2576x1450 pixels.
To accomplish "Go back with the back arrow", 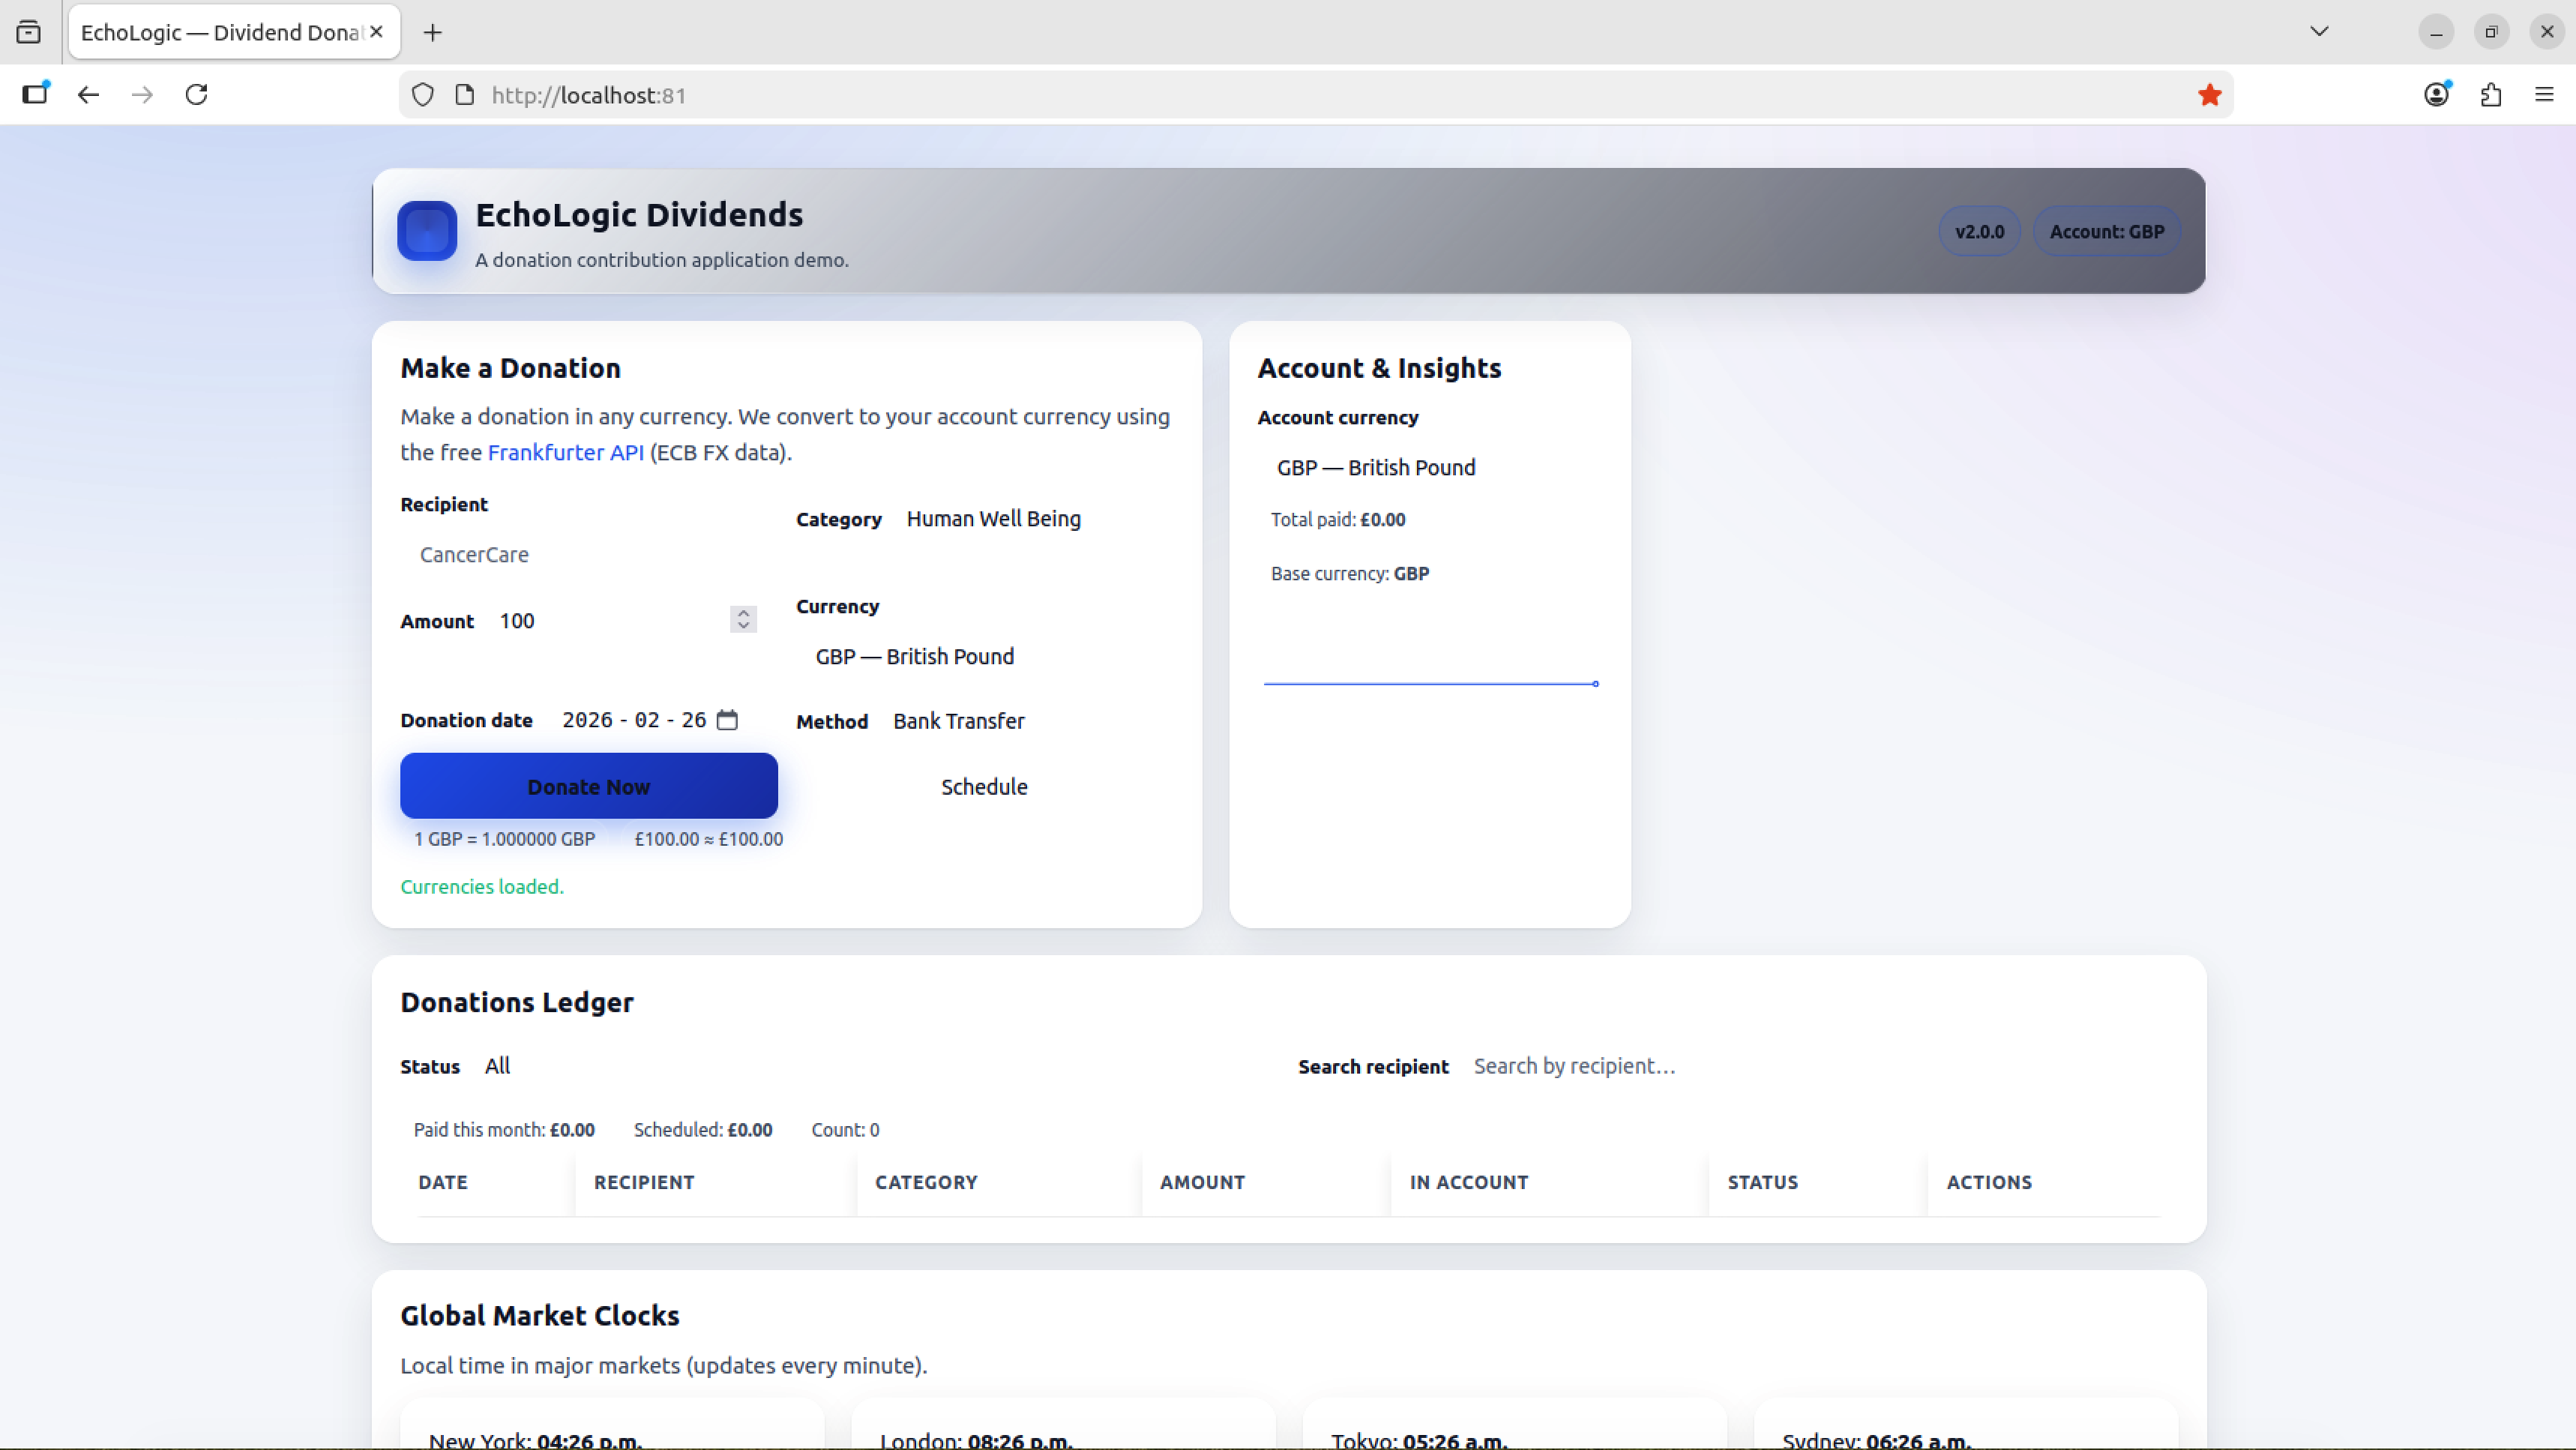I will coord(89,95).
